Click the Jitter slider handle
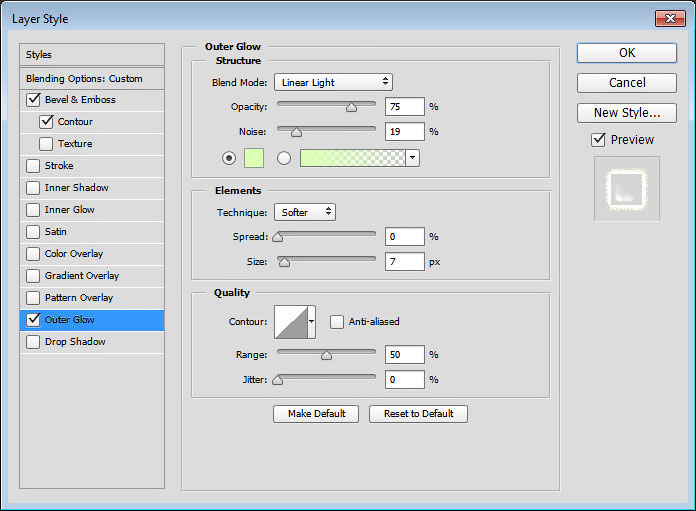Image resolution: width=696 pixels, height=511 pixels. click(x=278, y=380)
